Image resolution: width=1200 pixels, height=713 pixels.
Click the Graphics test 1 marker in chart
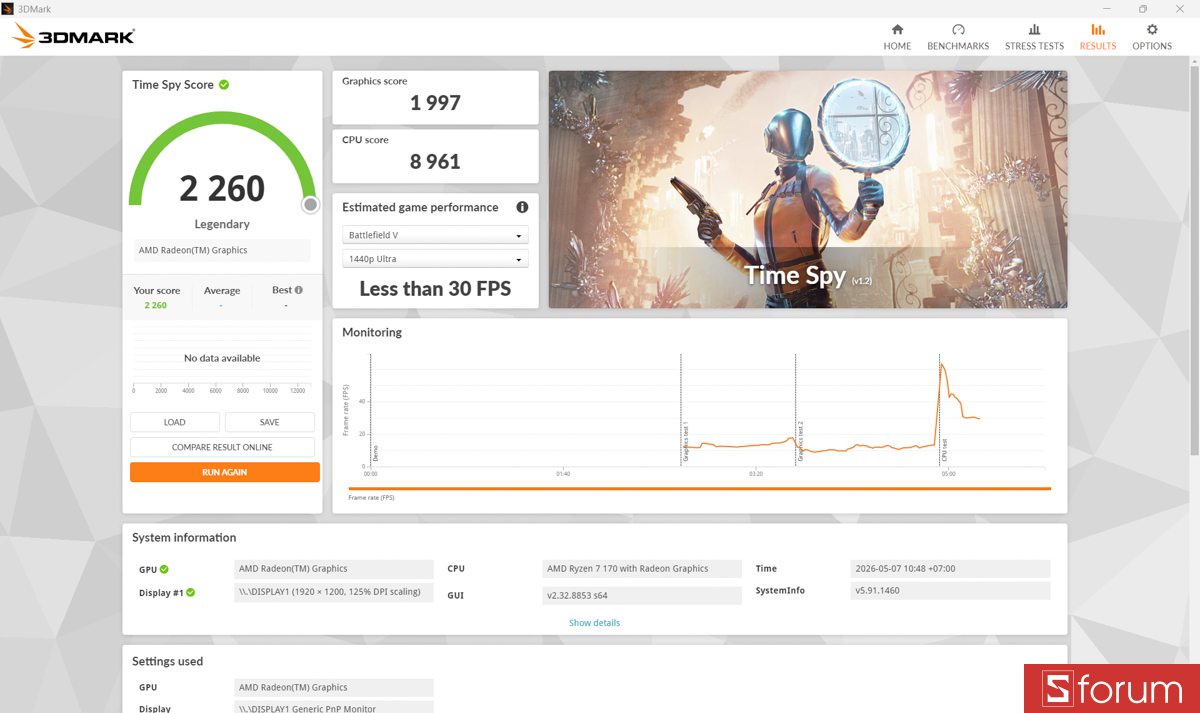click(685, 440)
